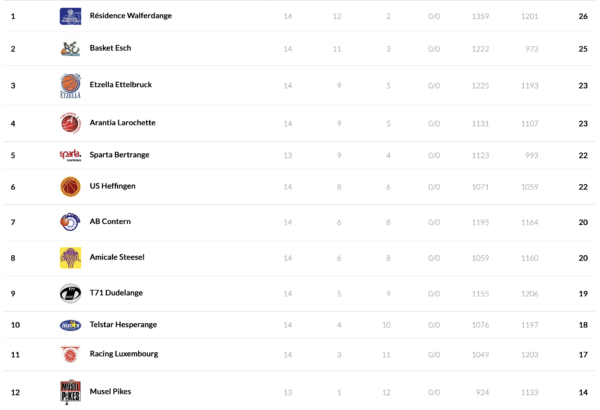This screenshot has width=600, height=410.
Task: Open the Basket Esch team page
Action: pos(111,48)
